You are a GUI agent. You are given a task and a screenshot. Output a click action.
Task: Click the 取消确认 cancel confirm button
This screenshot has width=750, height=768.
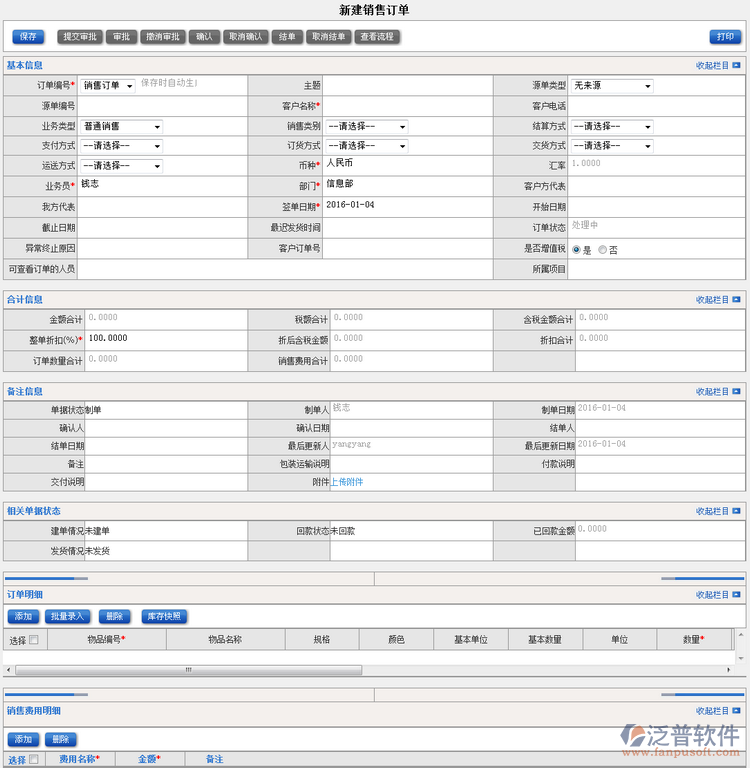246,37
